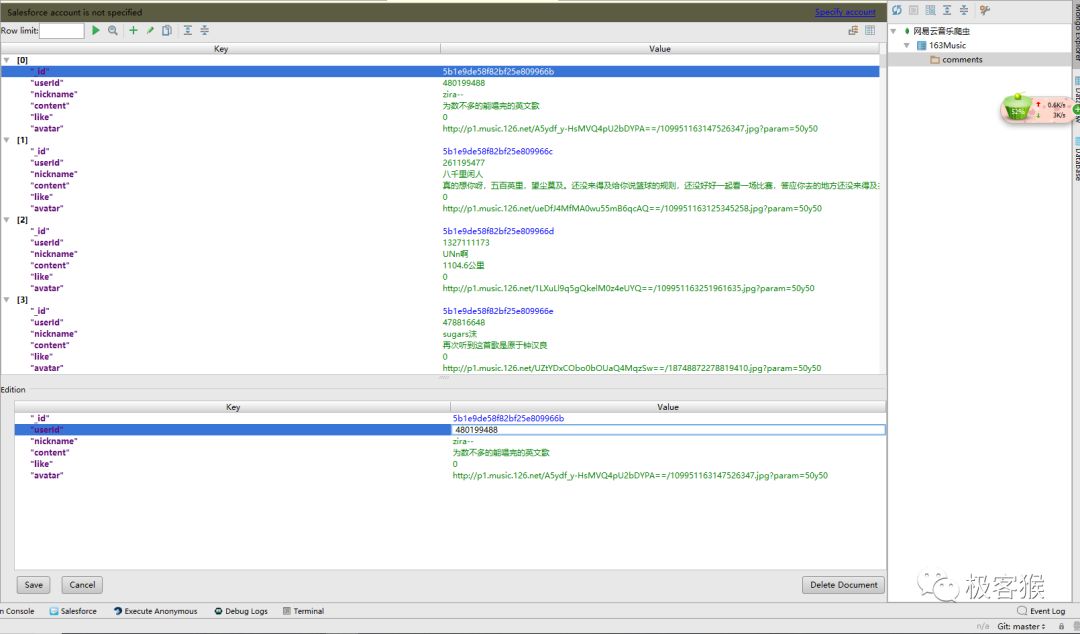Collapse all result rows in results toolbar
The image size is (1080, 634).
point(205,30)
